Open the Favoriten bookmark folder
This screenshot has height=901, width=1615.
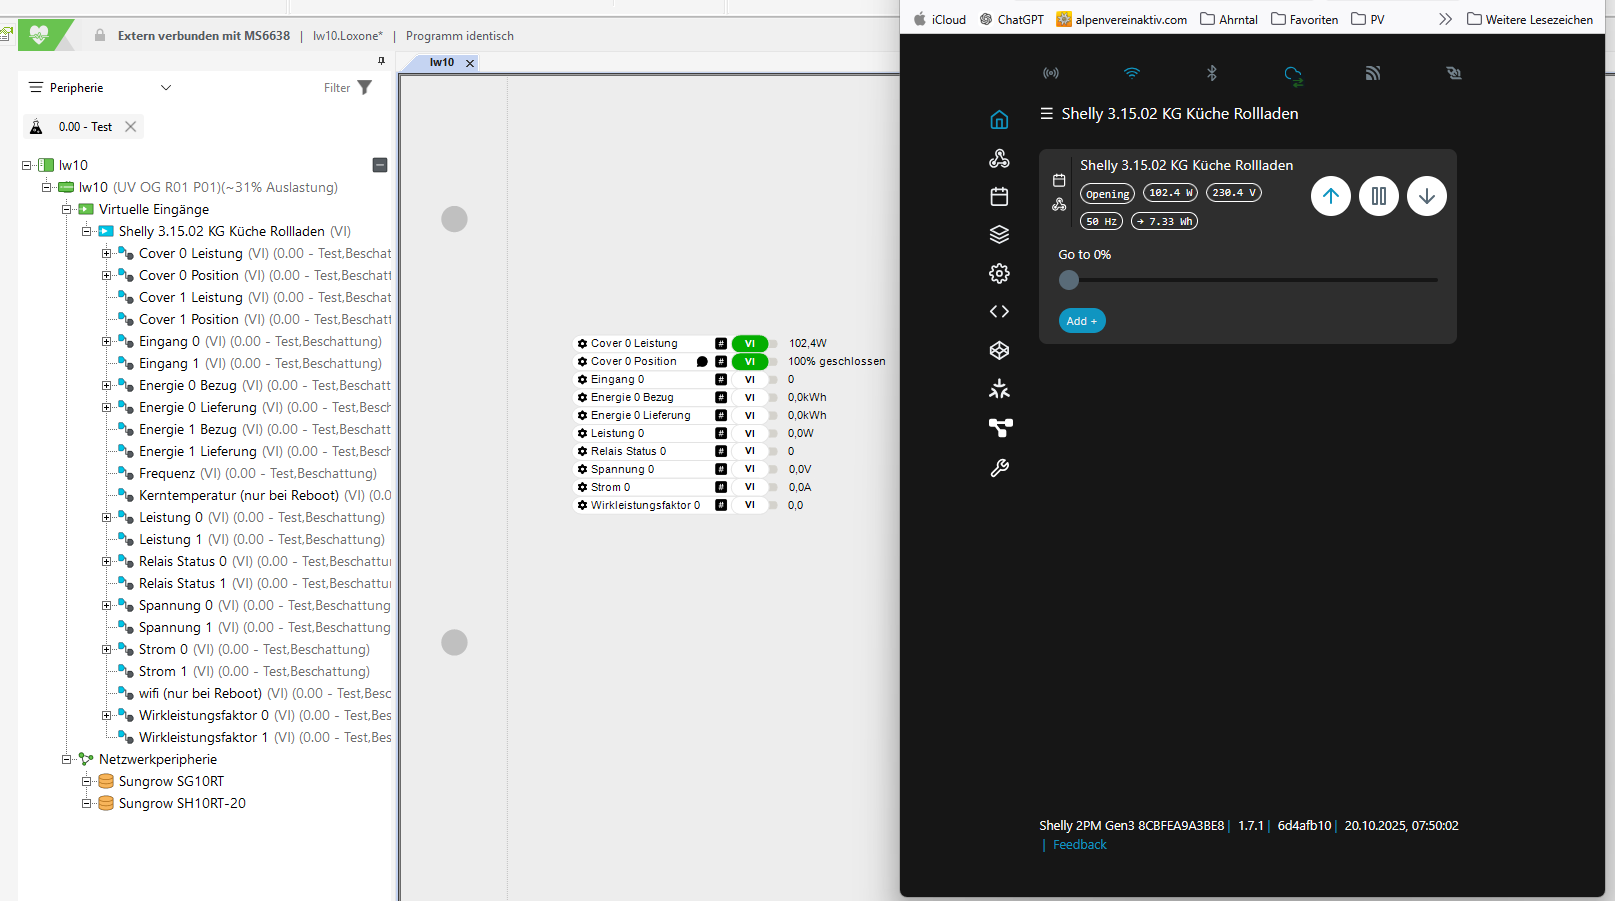pos(1305,19)
